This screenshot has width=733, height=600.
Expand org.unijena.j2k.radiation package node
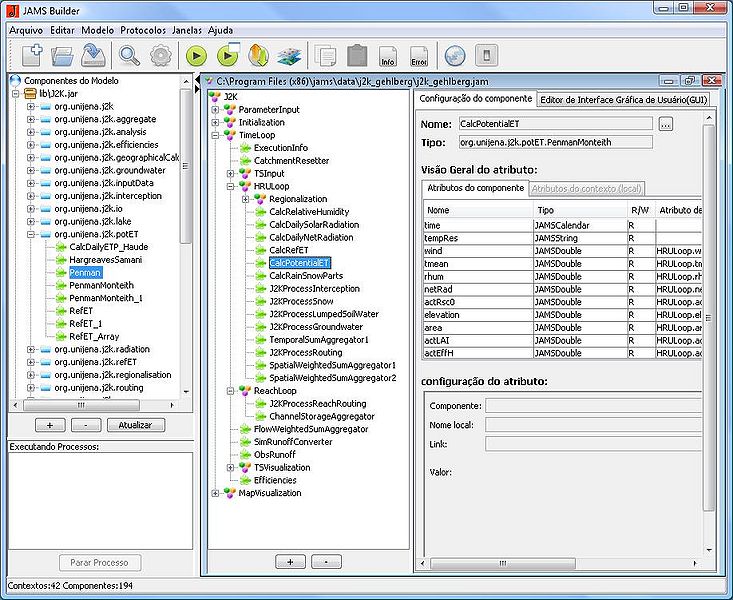(31, 350)
